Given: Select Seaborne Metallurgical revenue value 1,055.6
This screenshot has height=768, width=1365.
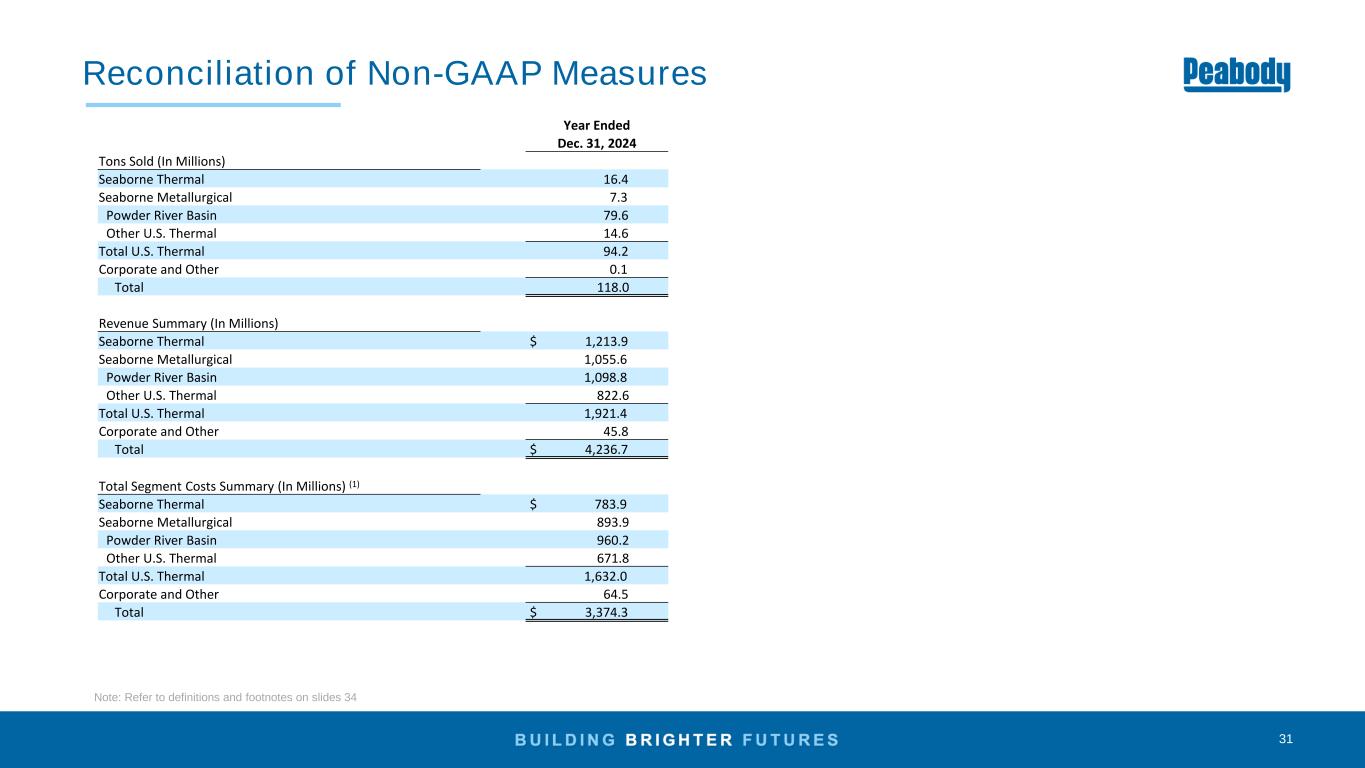Looking at the screenshot, I should pos(606,359).
